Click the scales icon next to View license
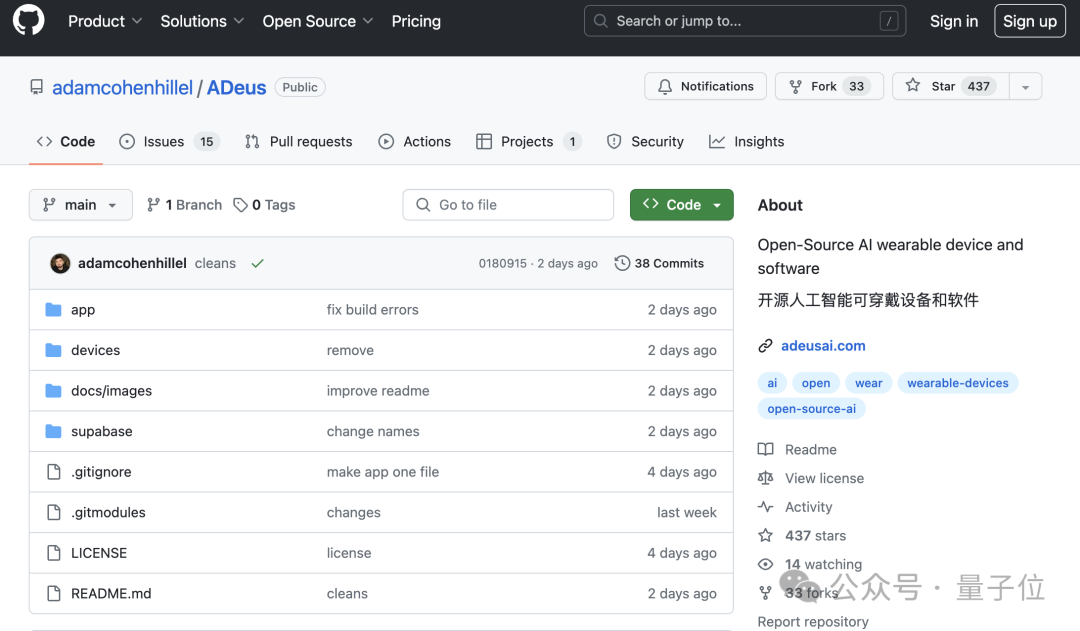This screenshot has width=1080, height=631. point(765,478)
